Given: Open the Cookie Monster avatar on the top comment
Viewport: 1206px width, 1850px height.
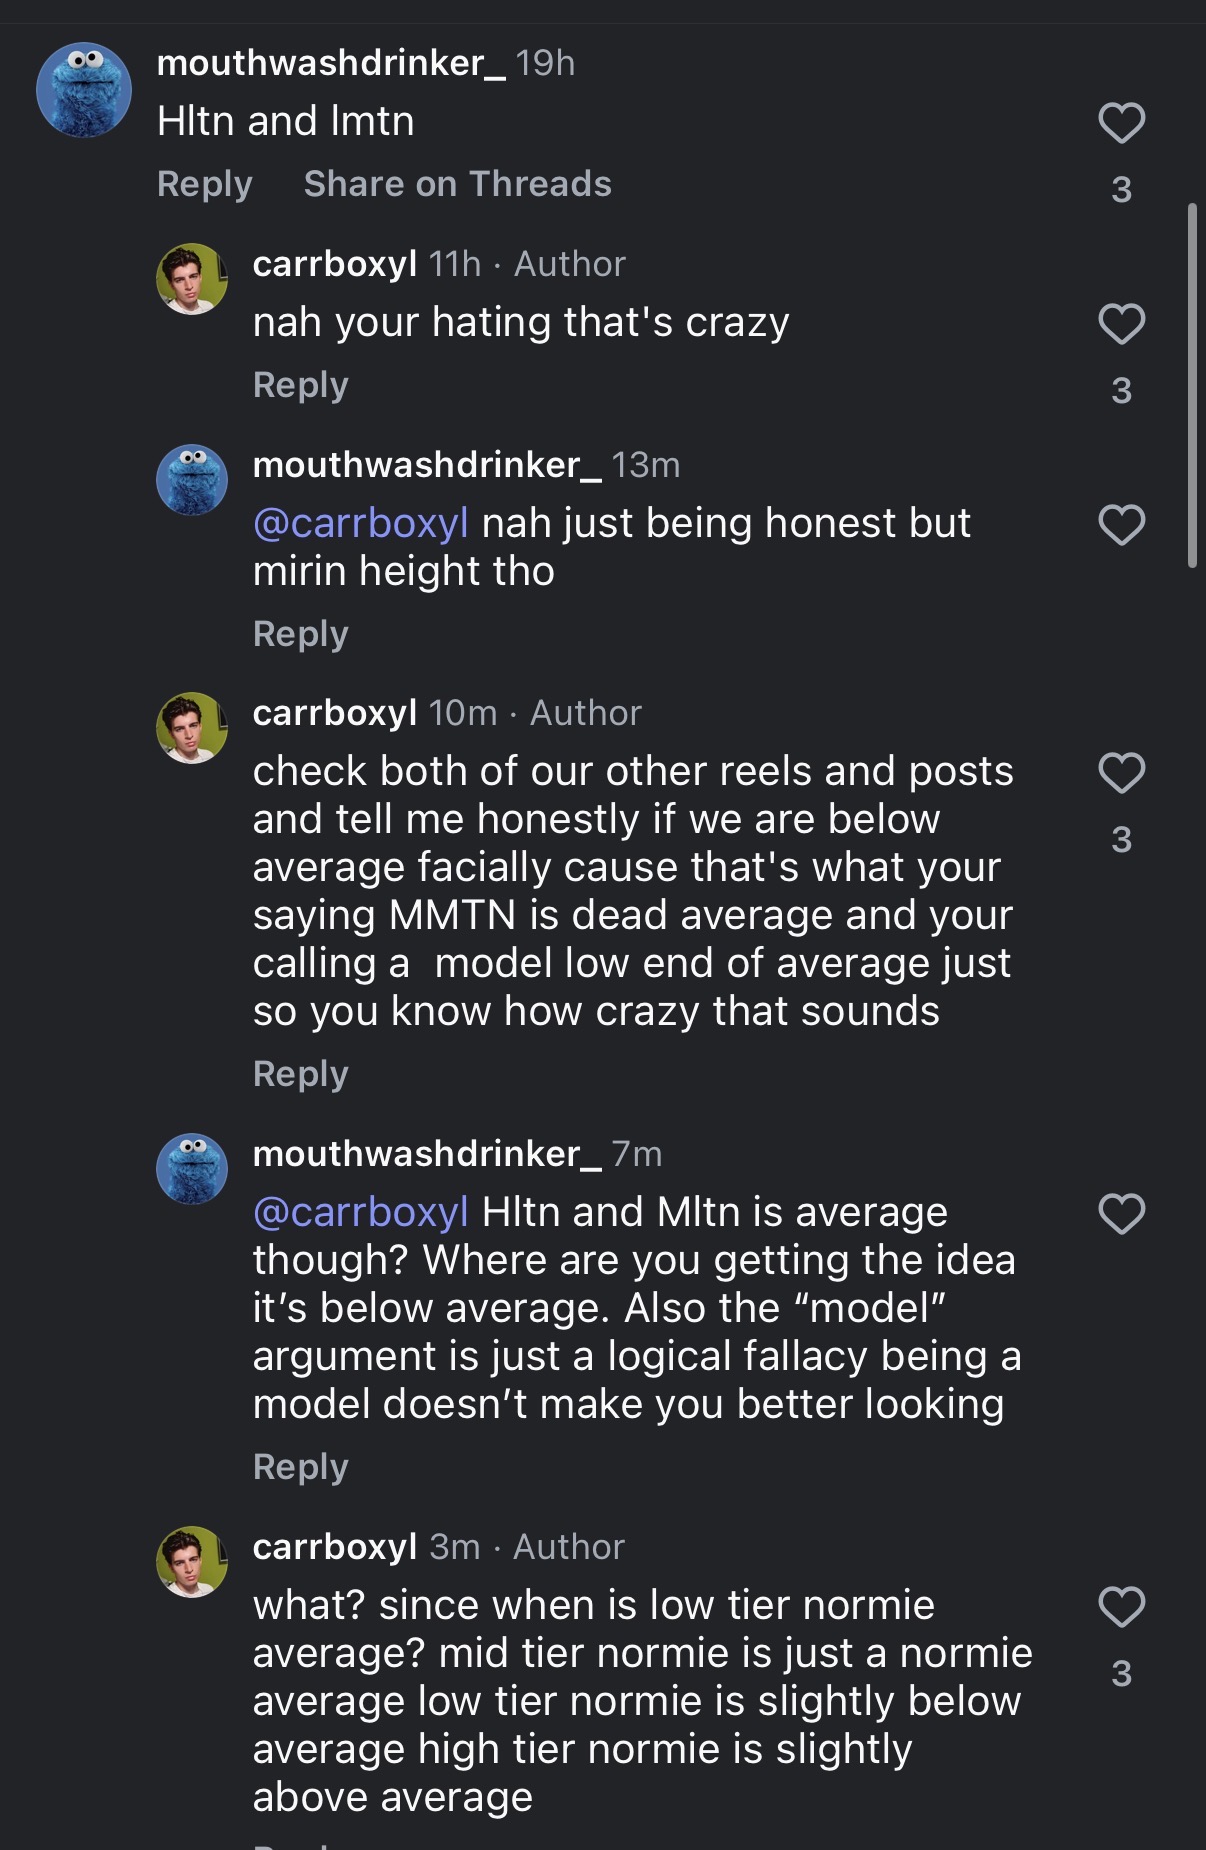Looking at the screenshot, I should (84, 90).
